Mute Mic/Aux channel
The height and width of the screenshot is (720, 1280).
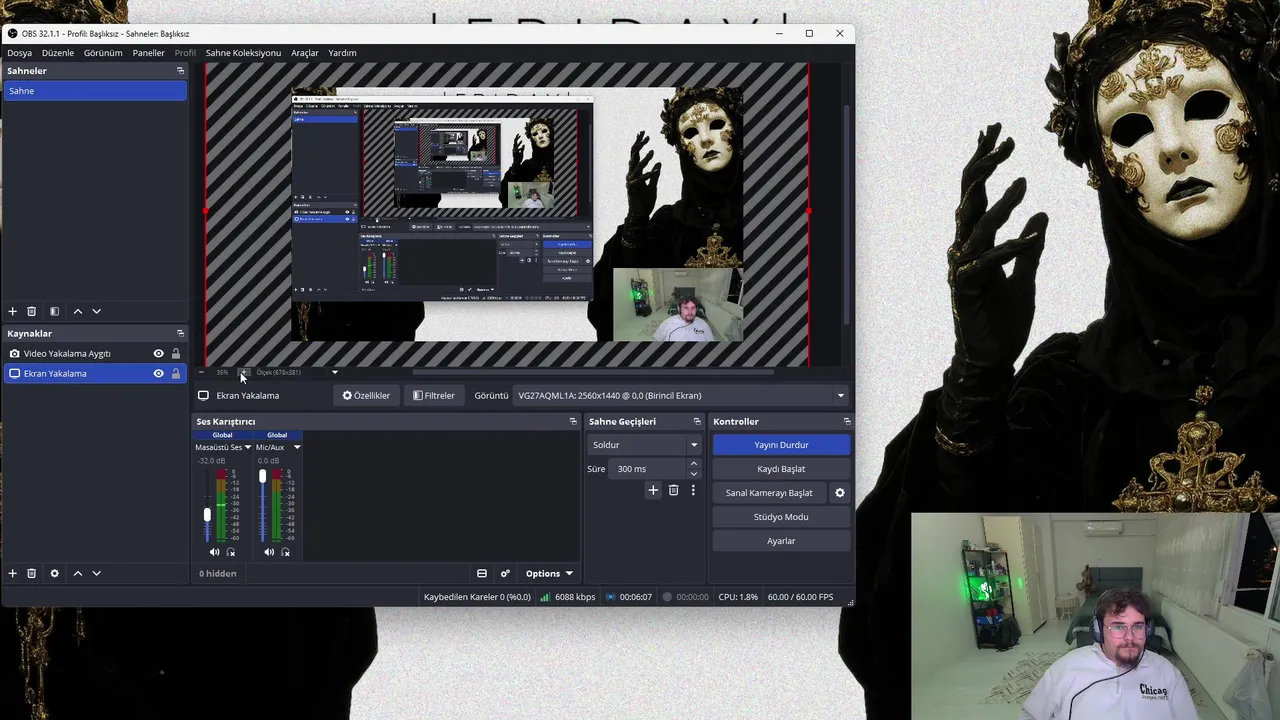[269, 552]
